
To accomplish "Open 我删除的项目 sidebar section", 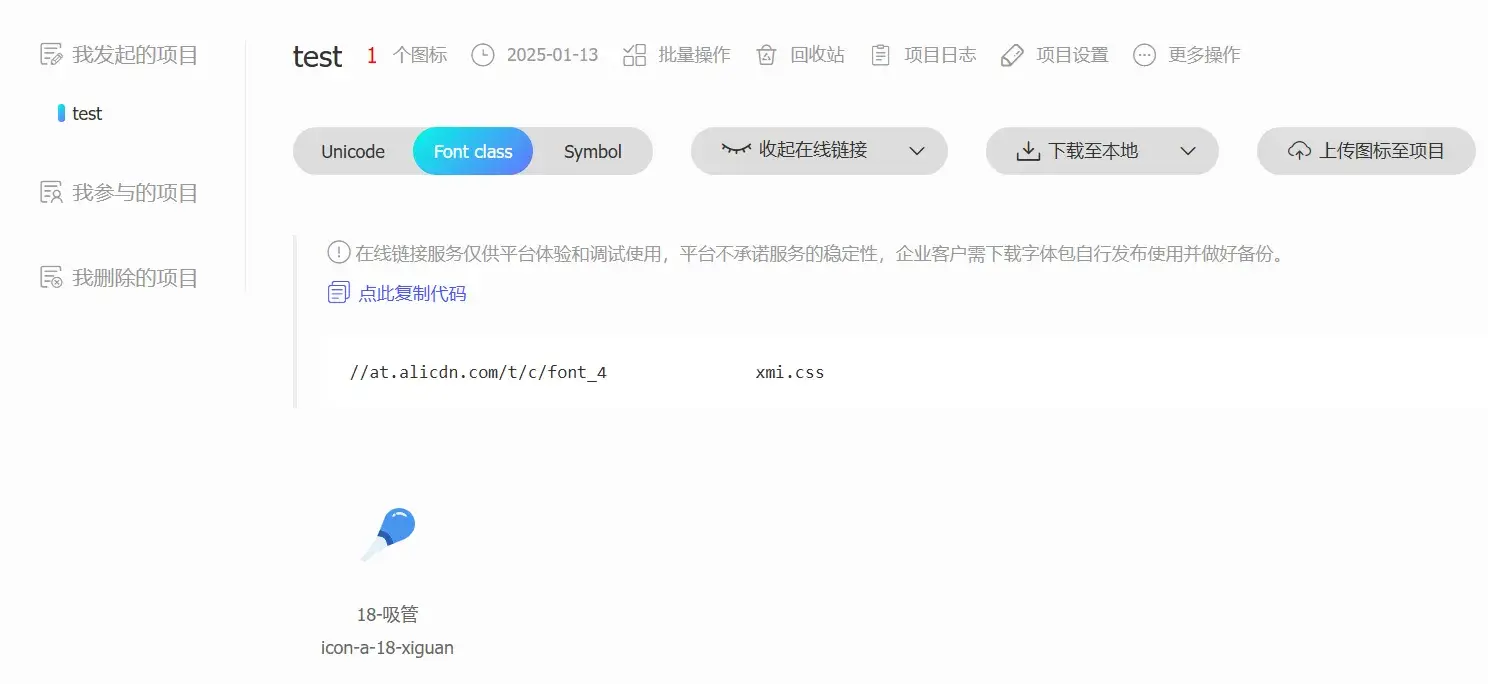I will point(135,277).
